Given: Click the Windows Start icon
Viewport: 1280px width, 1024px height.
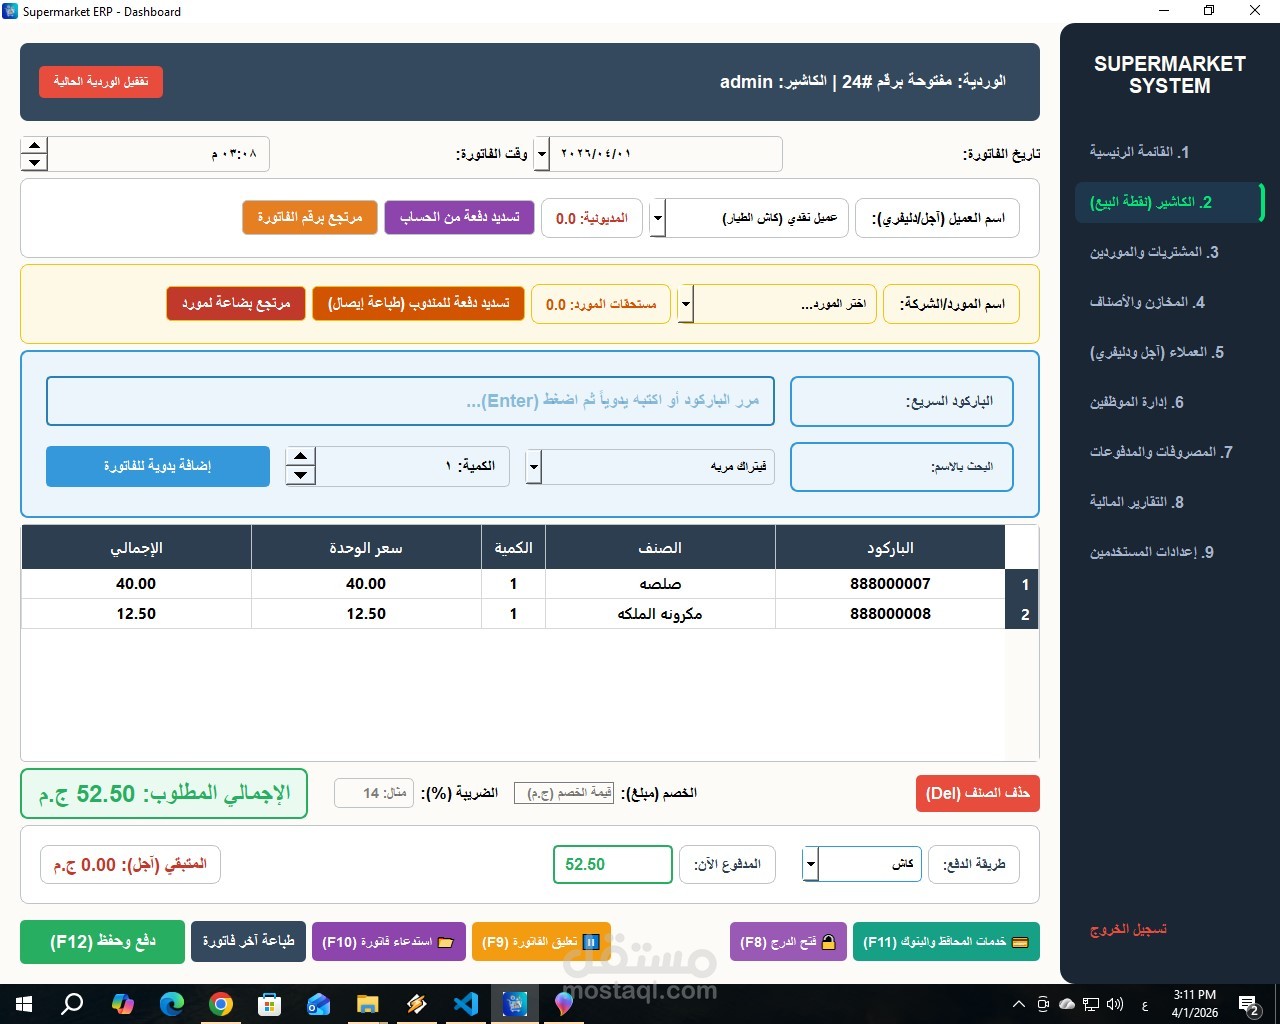Looking at the screenshot, I should pyautogui.click(x=22, y=1004).
